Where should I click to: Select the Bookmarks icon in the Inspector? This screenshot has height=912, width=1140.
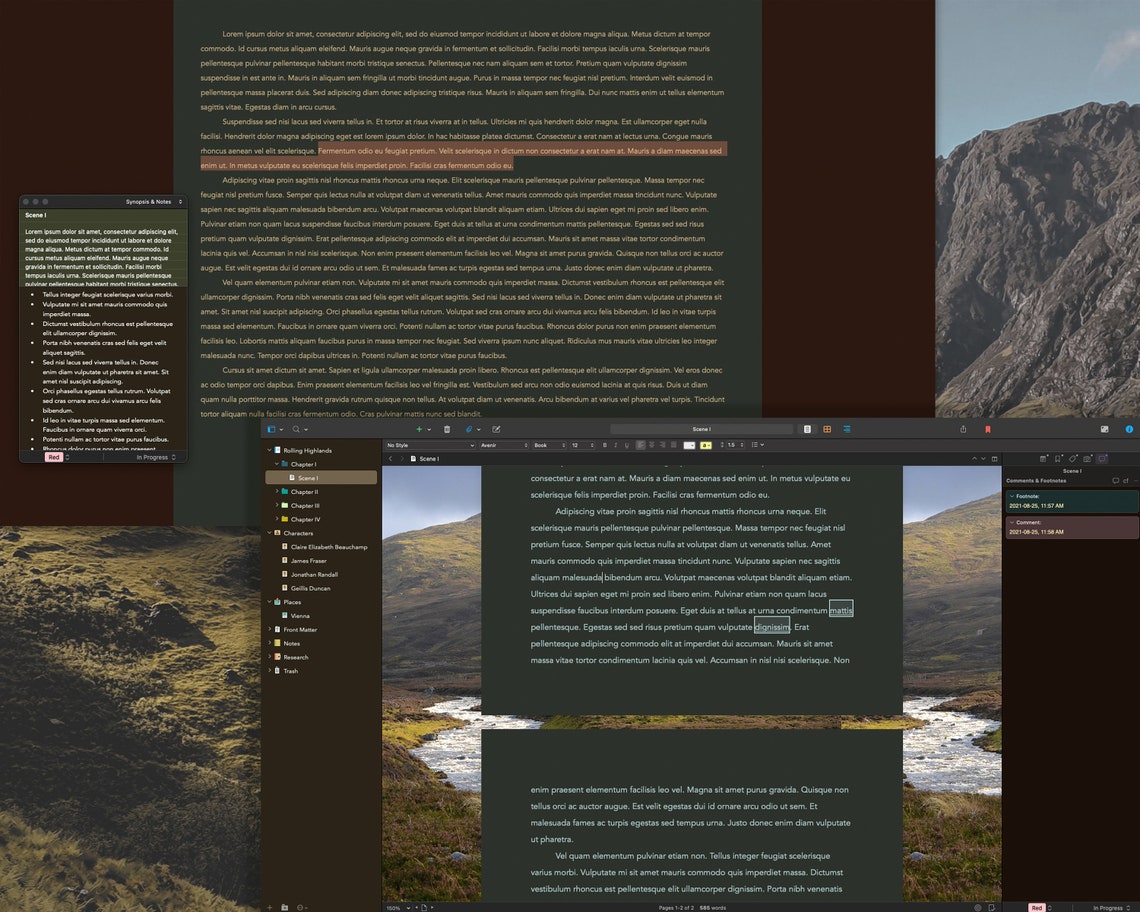coord(1058,459)
